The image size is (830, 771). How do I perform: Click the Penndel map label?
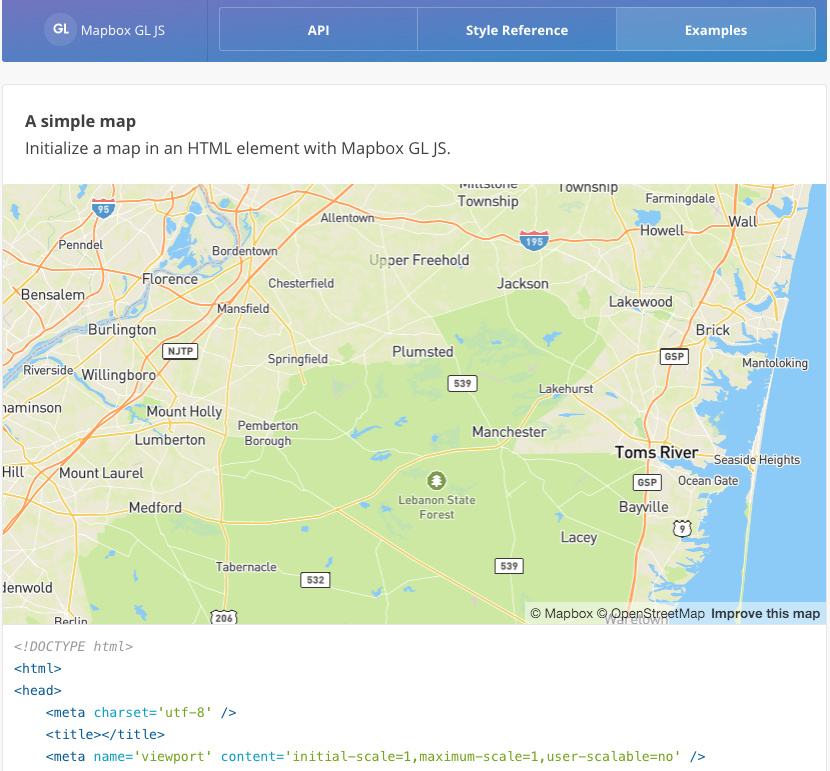[80, 244]
